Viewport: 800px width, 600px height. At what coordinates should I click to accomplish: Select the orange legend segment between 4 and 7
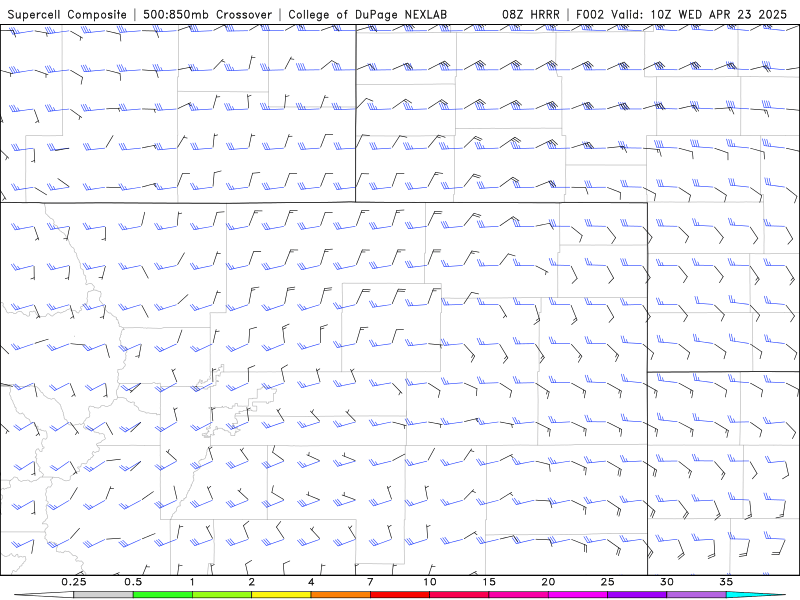(340, 595)
